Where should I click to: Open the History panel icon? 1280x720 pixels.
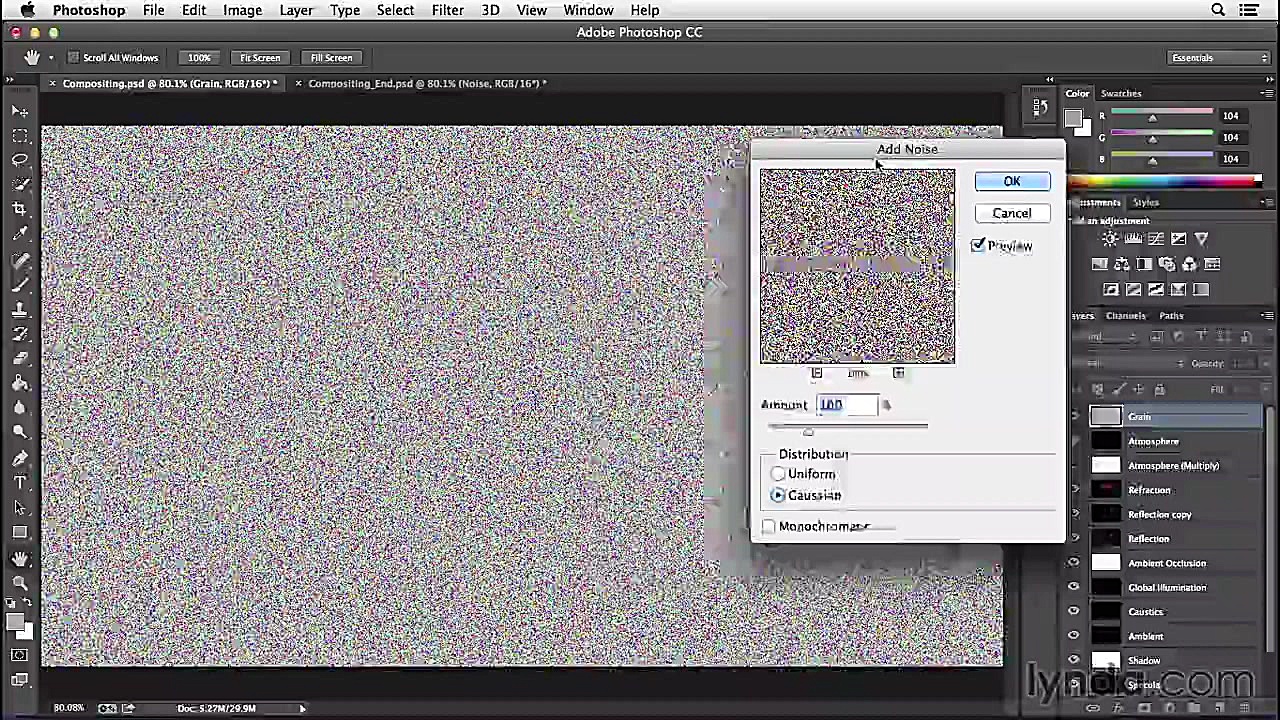pyautogui.click(x=1040, y=108)
